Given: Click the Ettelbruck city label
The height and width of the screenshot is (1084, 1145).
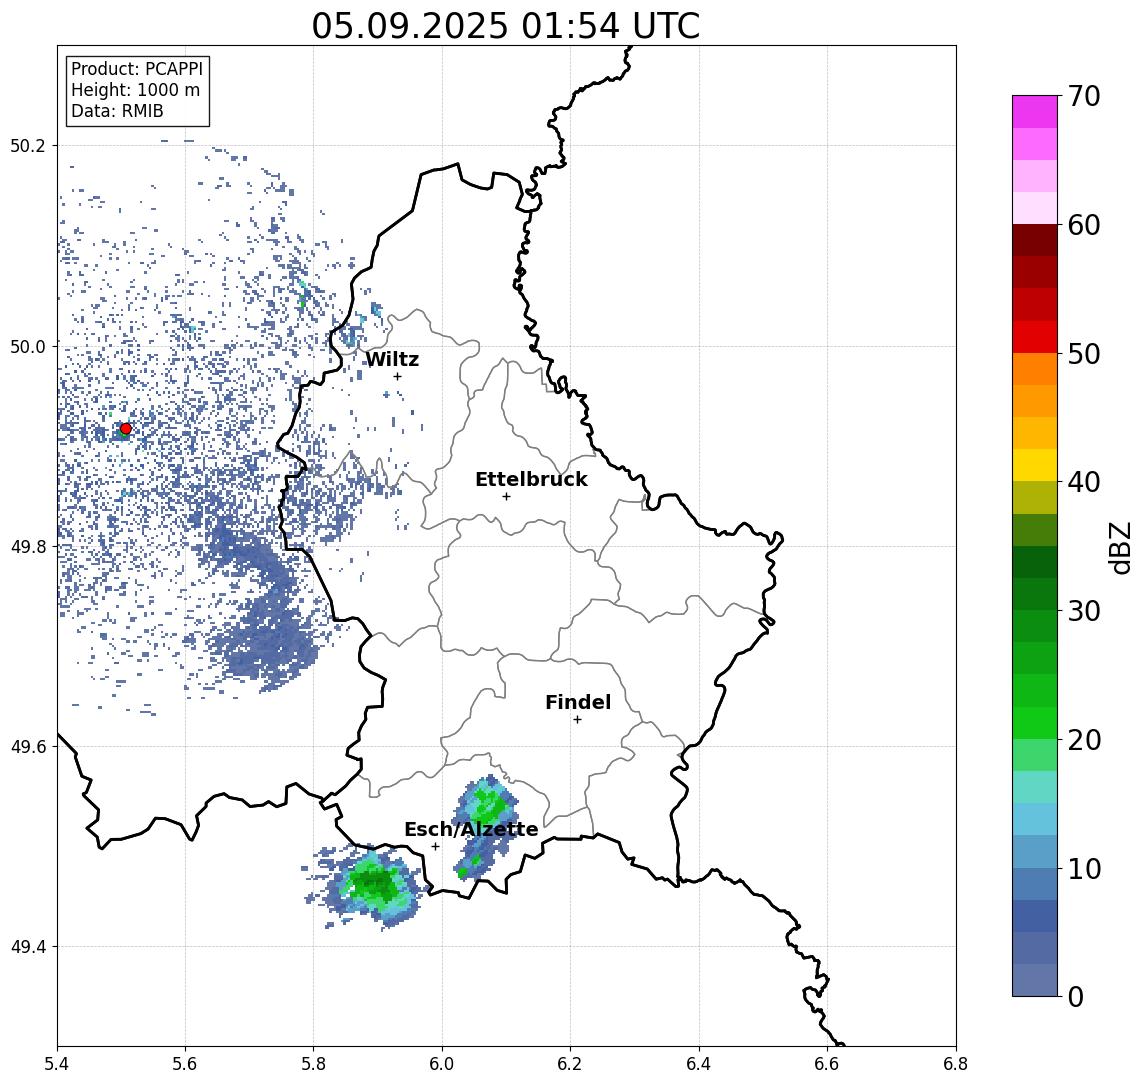Looking at the screenshot, I should click(531, 479).
